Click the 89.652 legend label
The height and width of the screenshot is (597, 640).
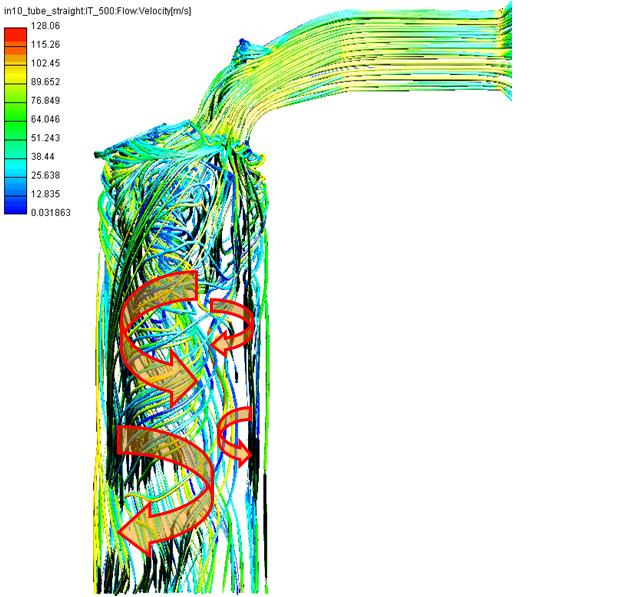(46, 83)
